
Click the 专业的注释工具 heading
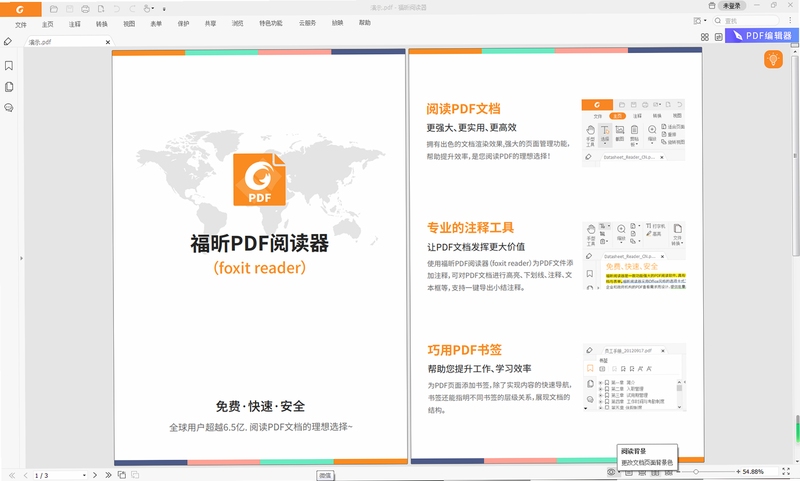coord(470,227)
